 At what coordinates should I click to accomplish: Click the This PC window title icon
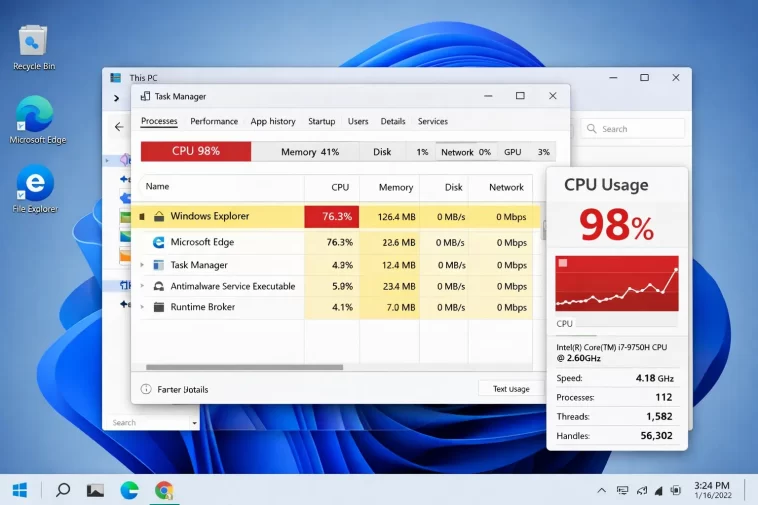pyautogui.click(x=116, y=77)
